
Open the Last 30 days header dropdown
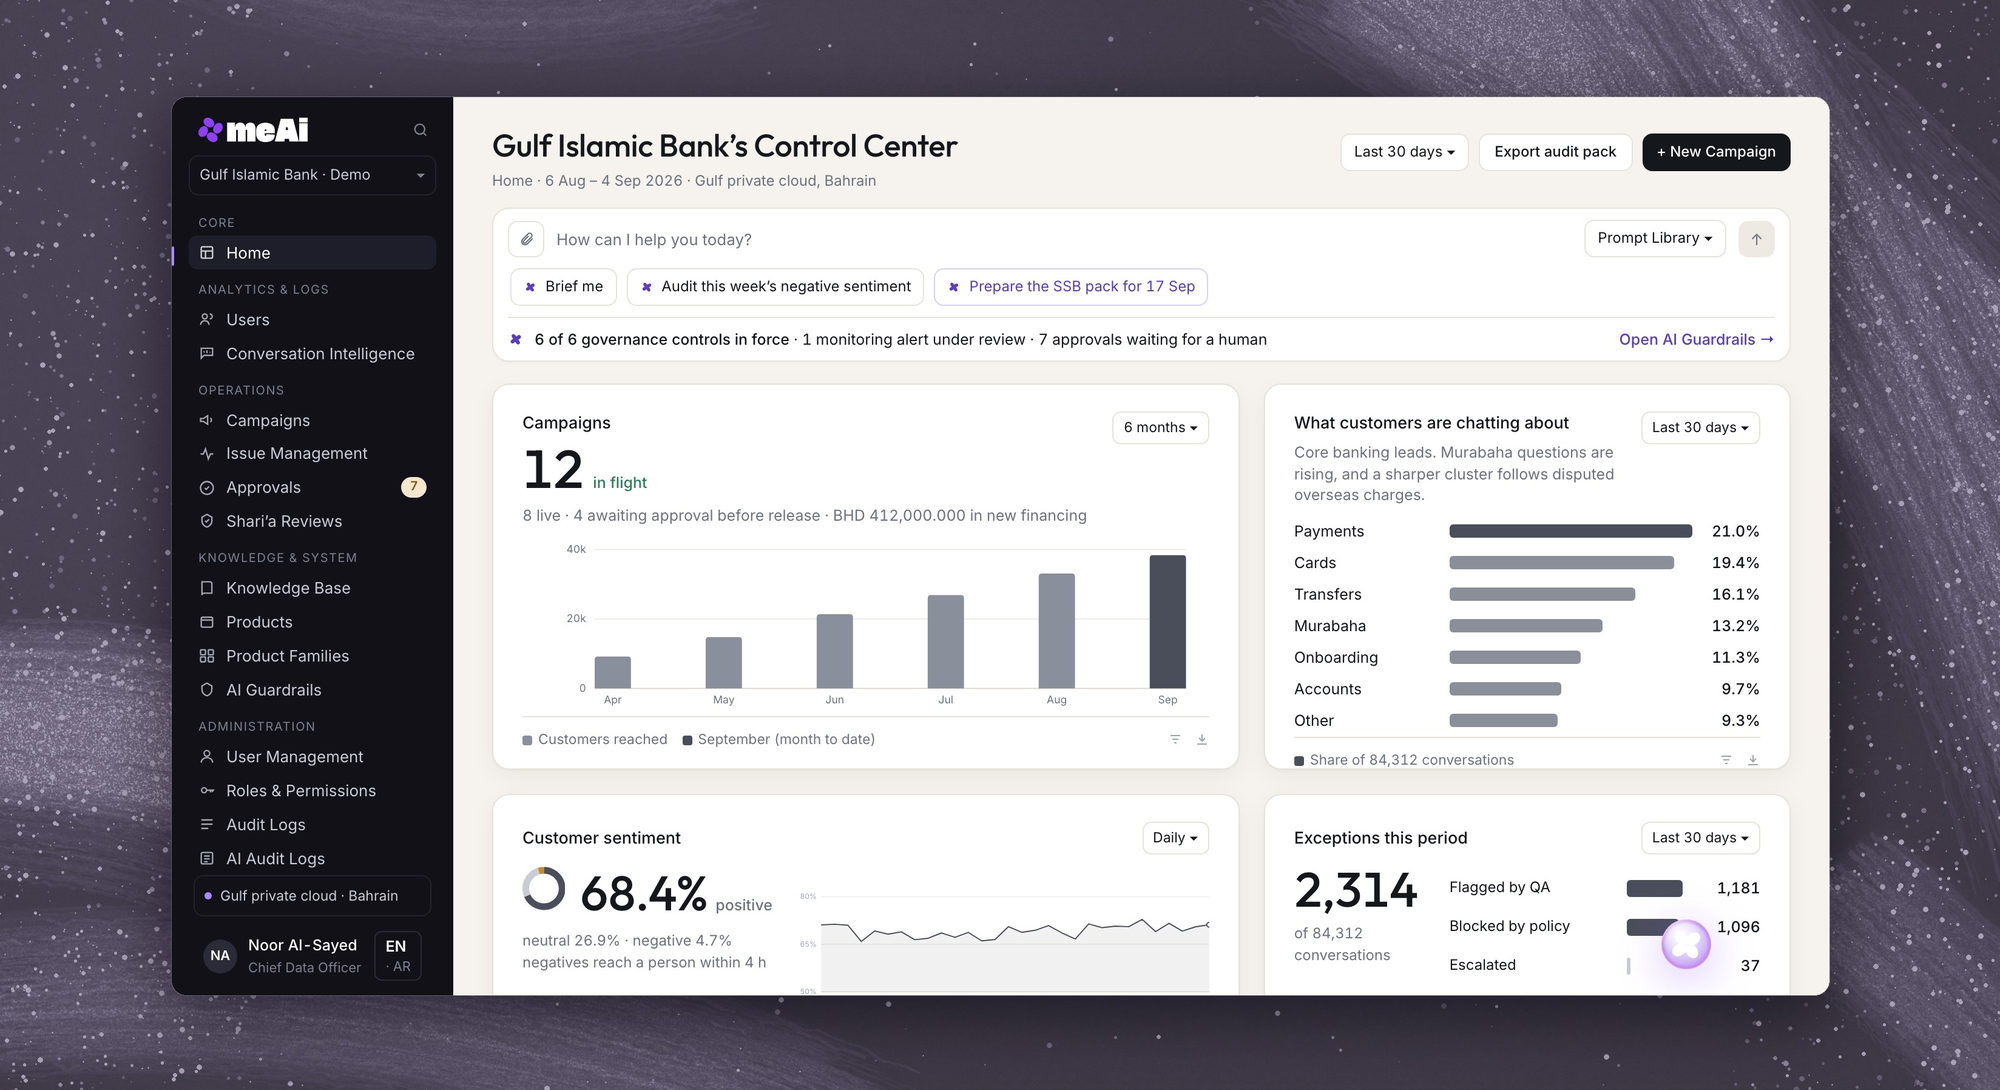1404,152
